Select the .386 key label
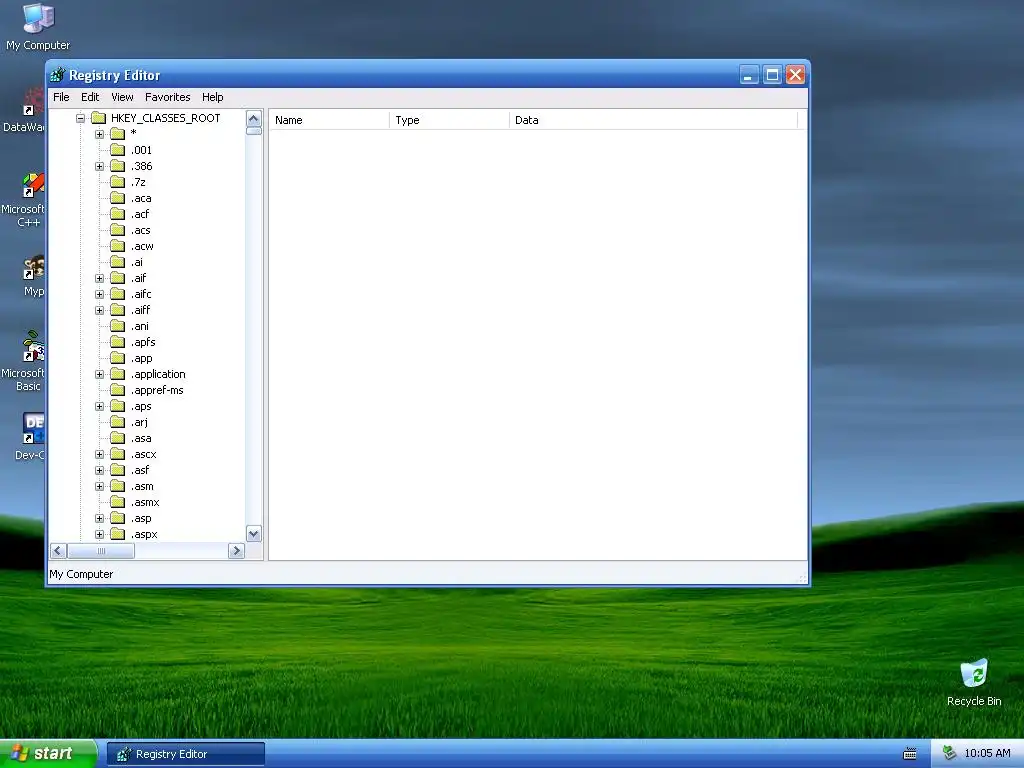The width and height of the screenshot is (1024, 768). tap(141, 166)
